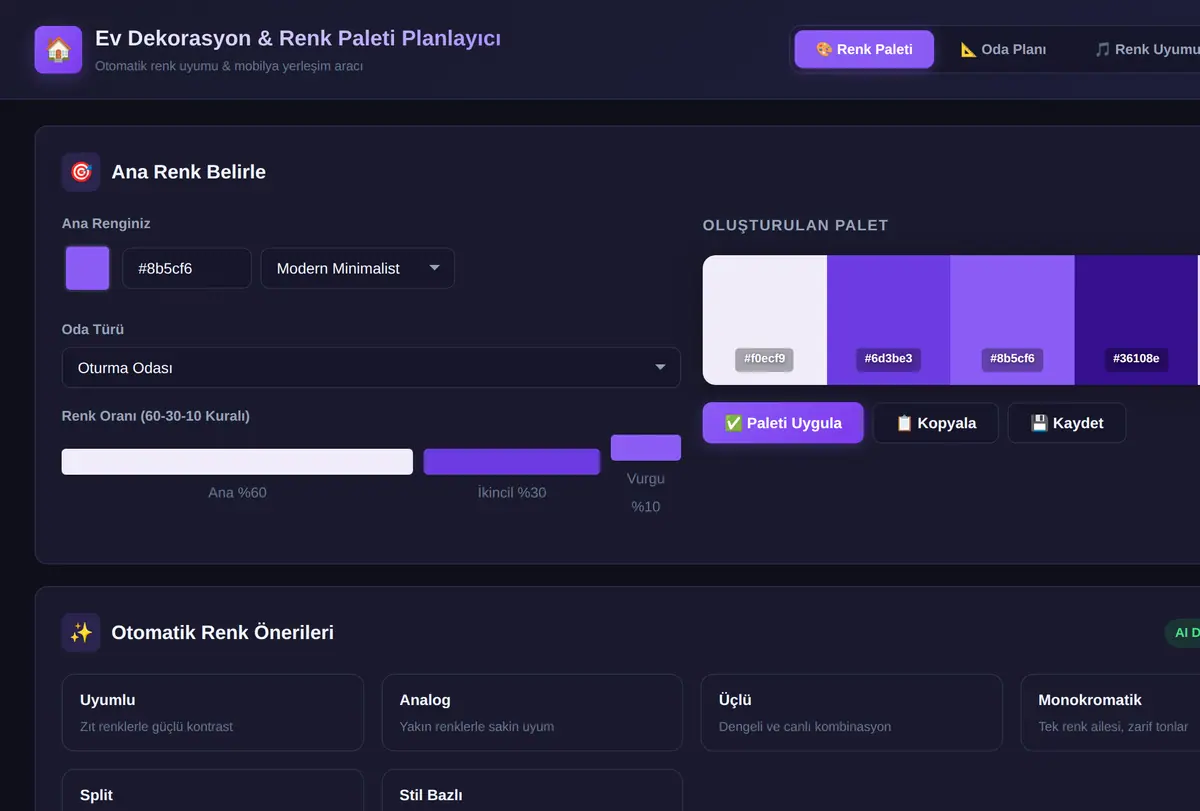Viewport: 1200px width, 811px height.
Task: Click the İkincil %30 ratio bar
Action: pyautogui.click(x=512, y=461)
